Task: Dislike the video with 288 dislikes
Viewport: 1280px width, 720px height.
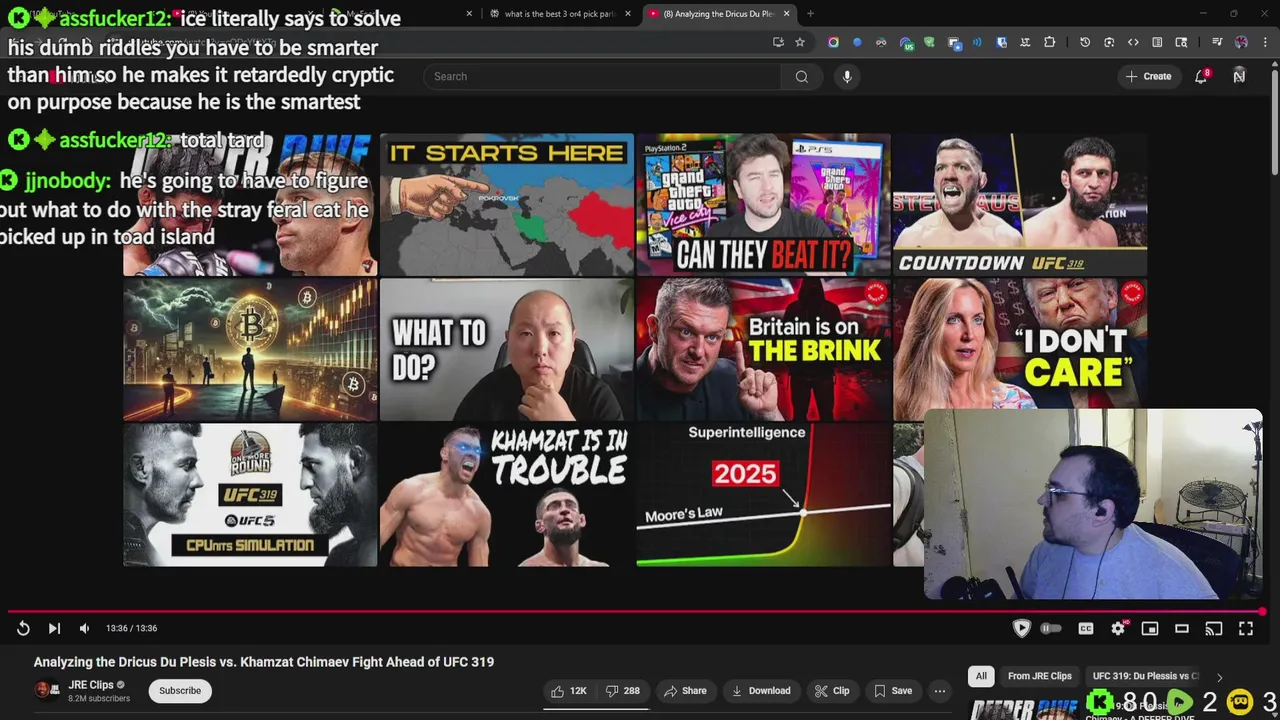Action: point(623,691)
